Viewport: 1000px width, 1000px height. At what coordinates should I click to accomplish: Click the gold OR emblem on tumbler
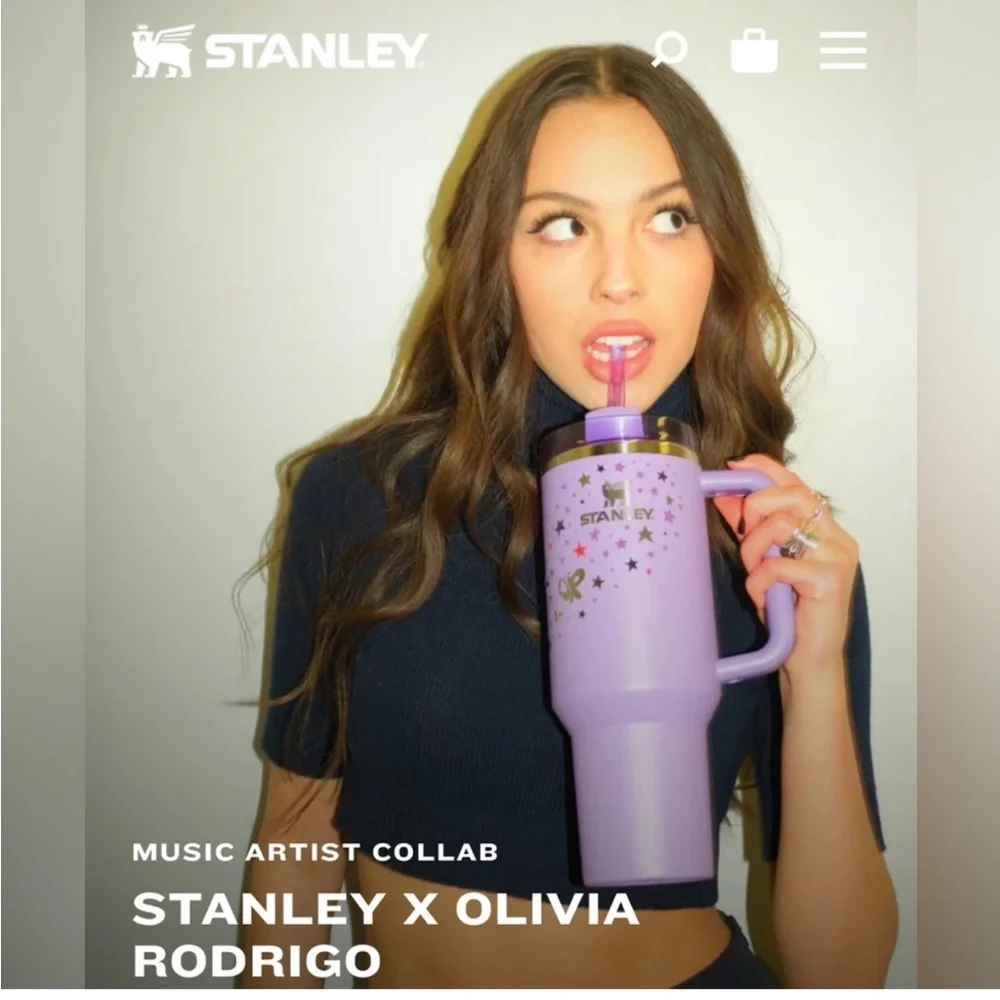(x=570, y=585)
